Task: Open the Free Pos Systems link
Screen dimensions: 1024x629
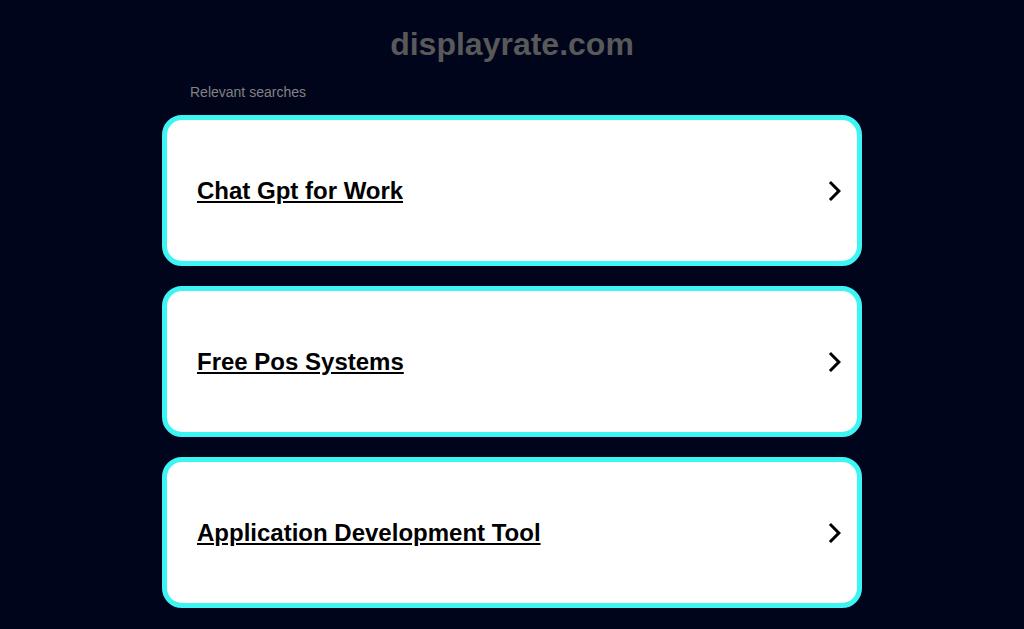Action: (300, 362)
